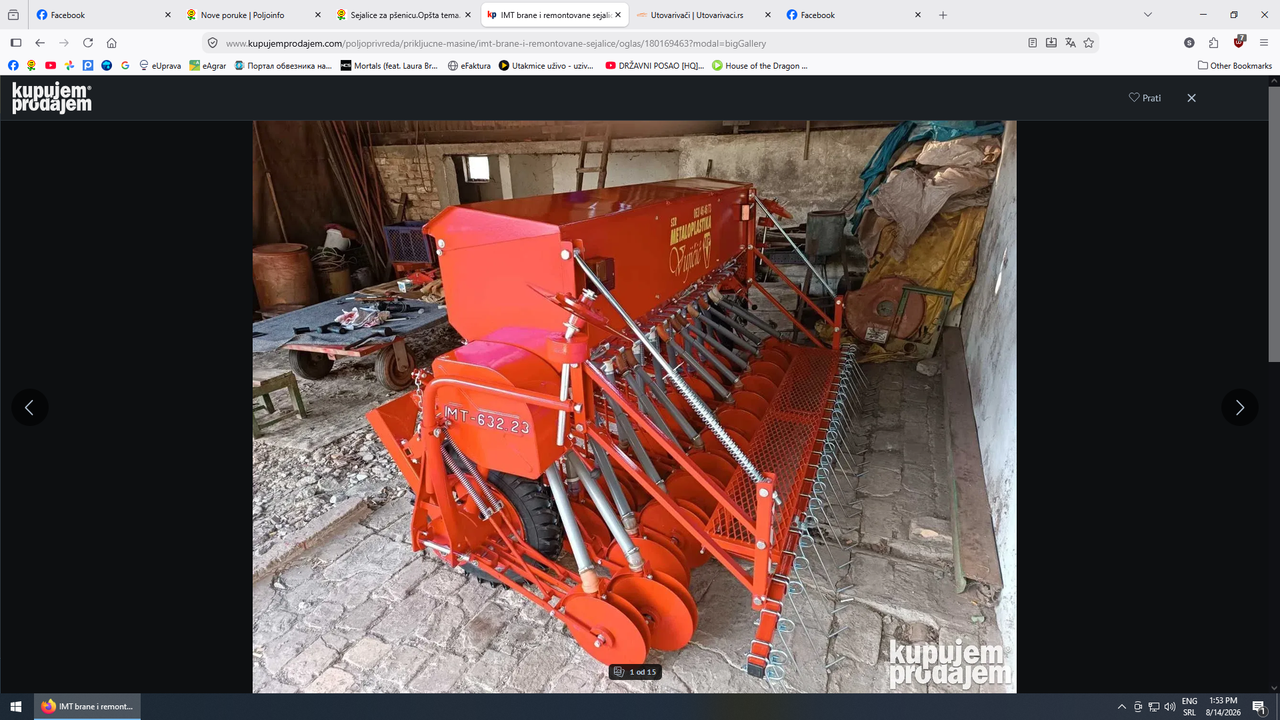This screenshot has height=720, width=1280.
Task: Translate this page
Action: (1070, 43)
